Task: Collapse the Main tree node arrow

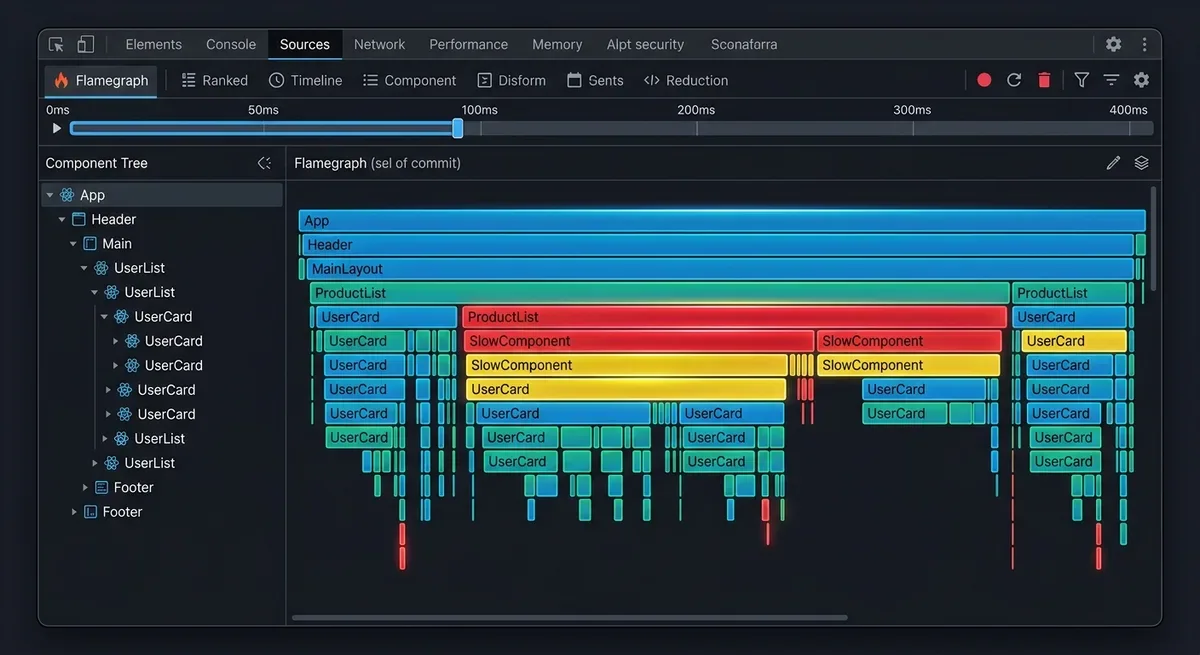Action: (x=73, y=243)
